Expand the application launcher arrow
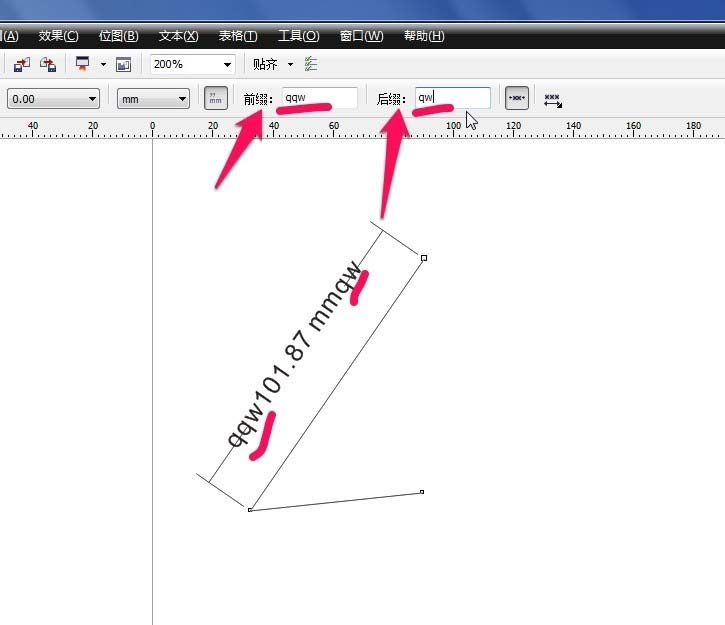The width and height of the screenshot is (725, 625). pyautogui.click(x=104, y=64)
